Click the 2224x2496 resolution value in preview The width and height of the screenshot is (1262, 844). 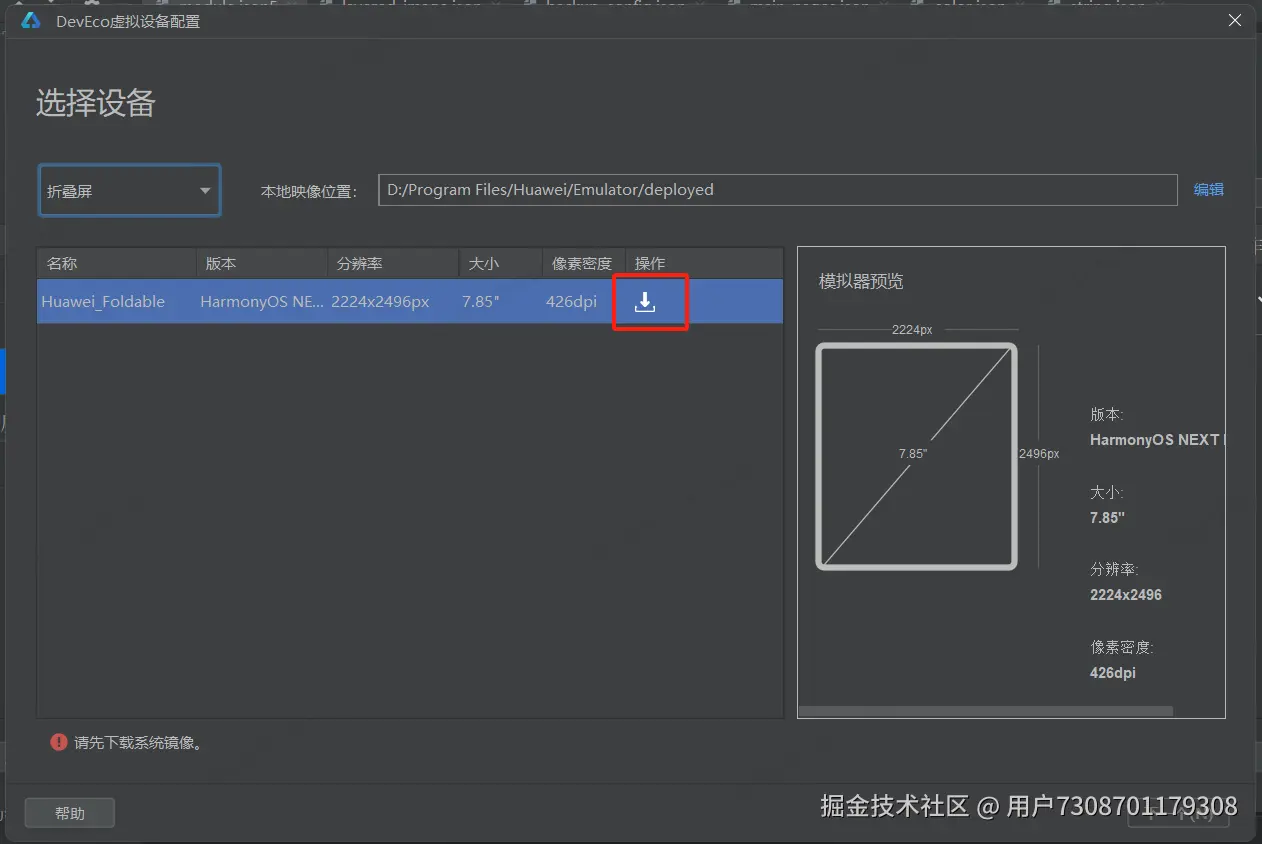click(1126, 594)
